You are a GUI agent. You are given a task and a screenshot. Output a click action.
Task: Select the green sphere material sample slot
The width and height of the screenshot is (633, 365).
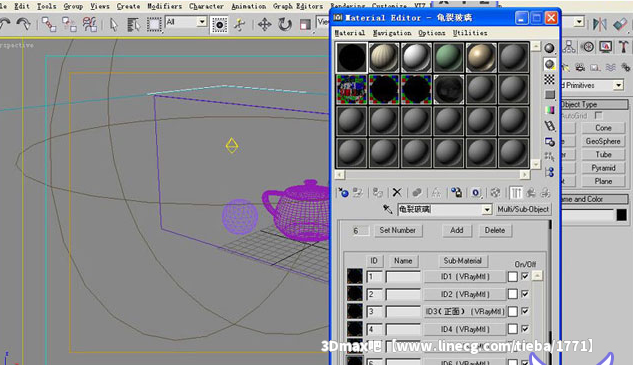click(449, 57)
